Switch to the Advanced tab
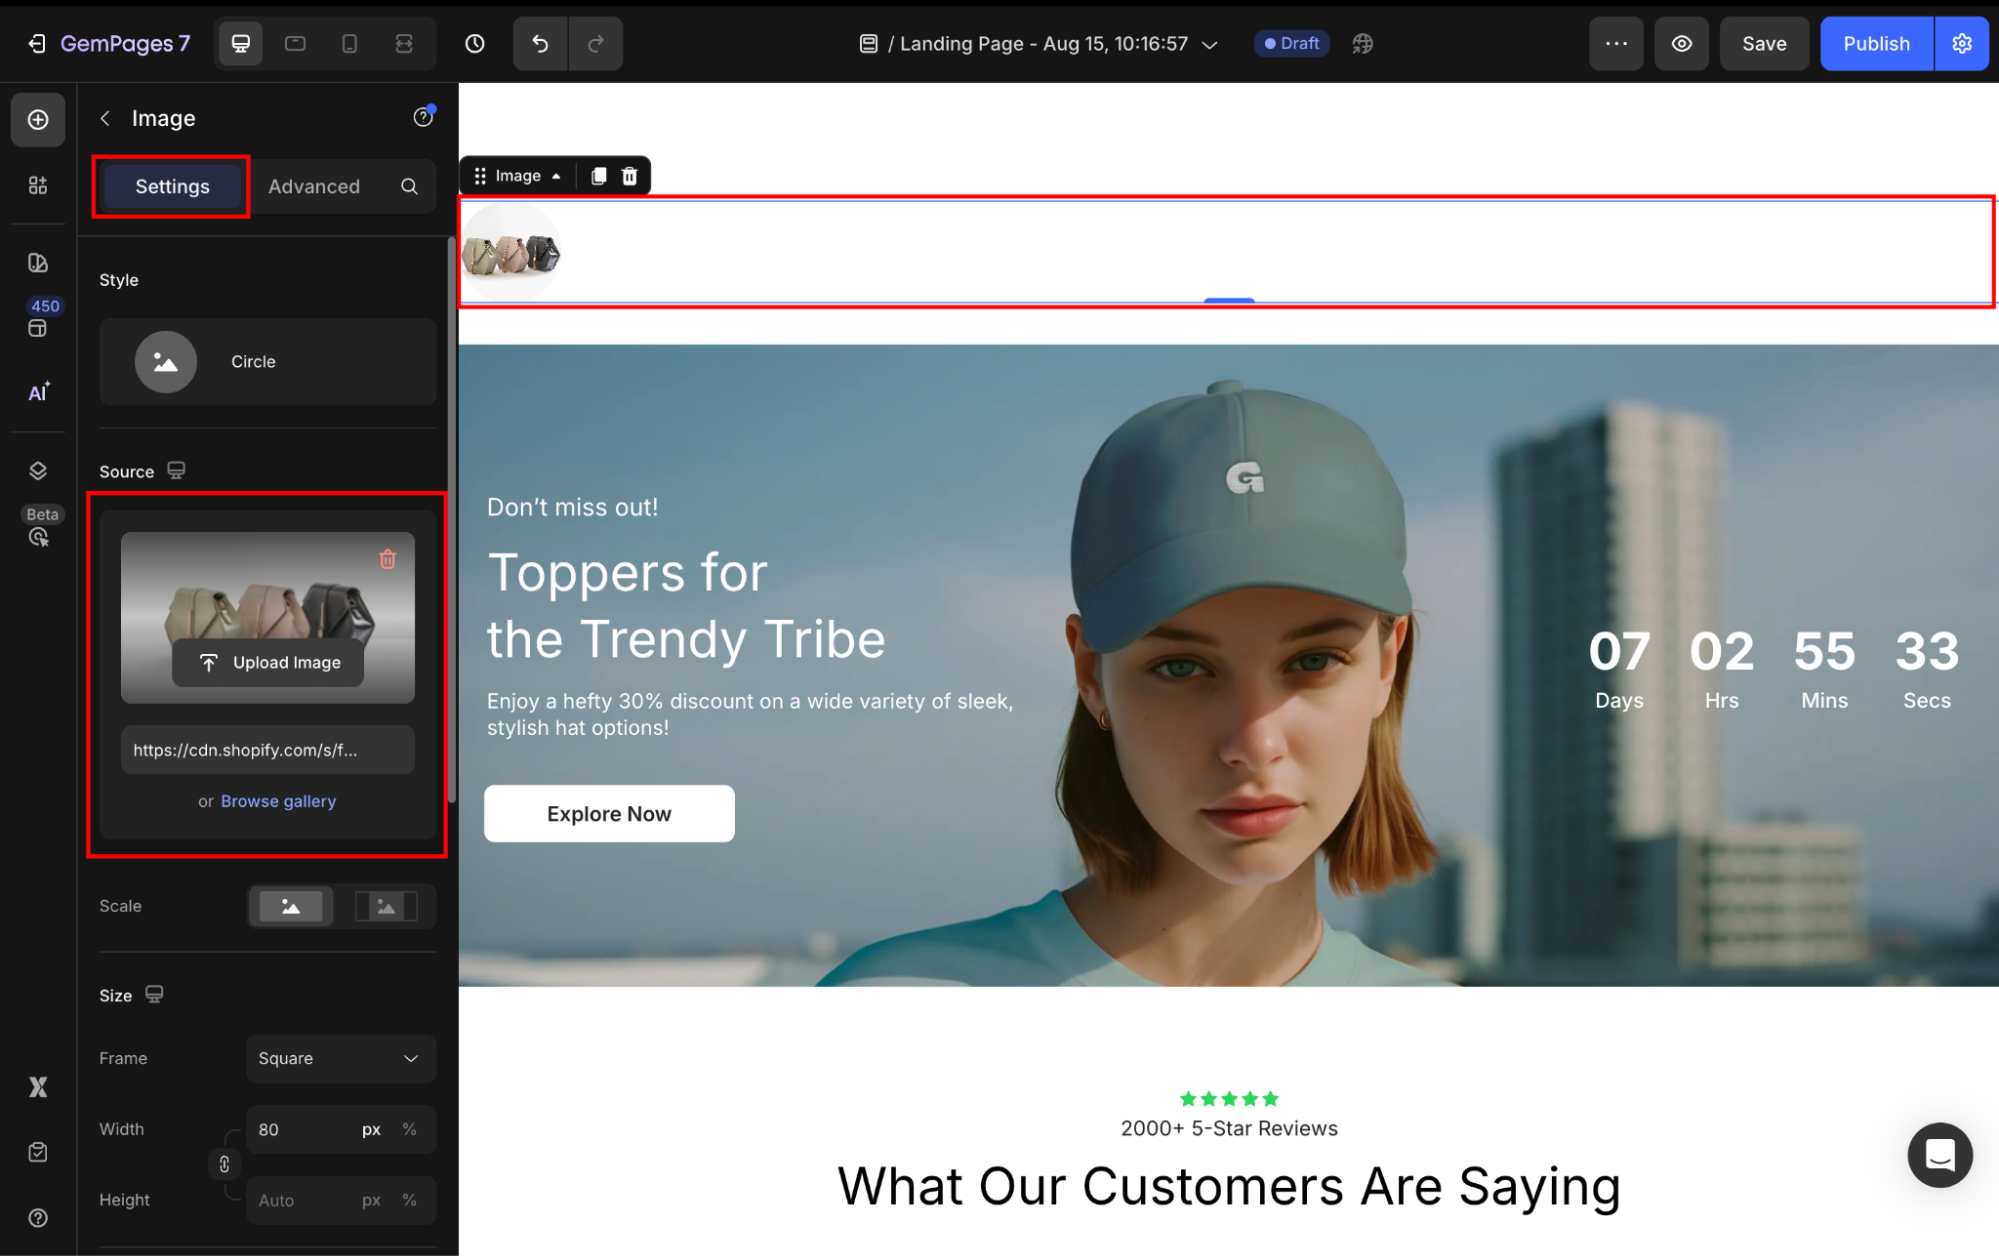The image size is (1999, 1257). coord(314,187)
